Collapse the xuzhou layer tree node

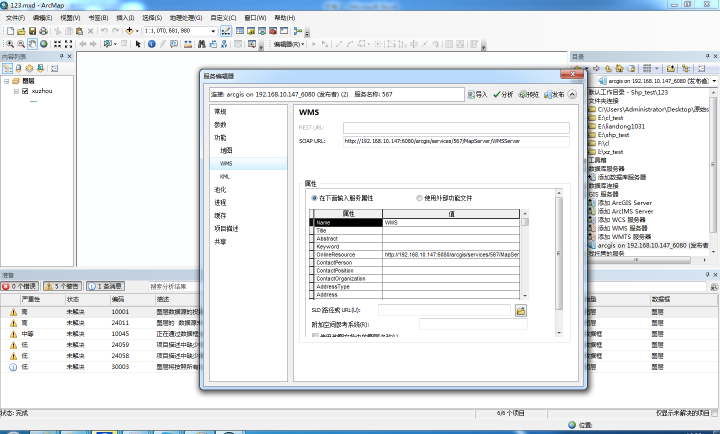coord(17,91)
